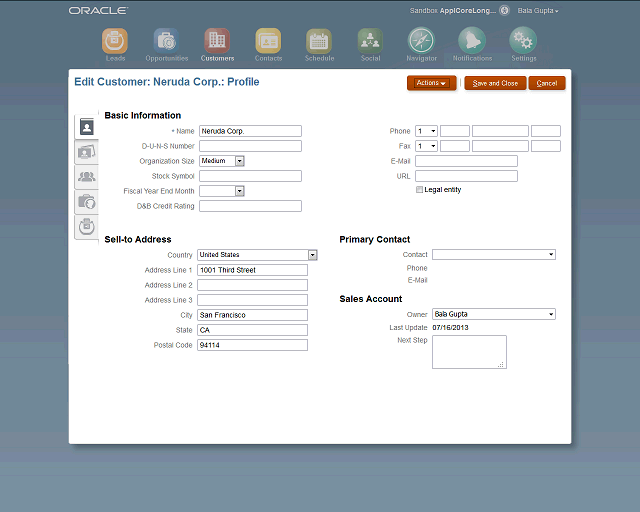
Task: Click the State field
Action: click(252, 330)
